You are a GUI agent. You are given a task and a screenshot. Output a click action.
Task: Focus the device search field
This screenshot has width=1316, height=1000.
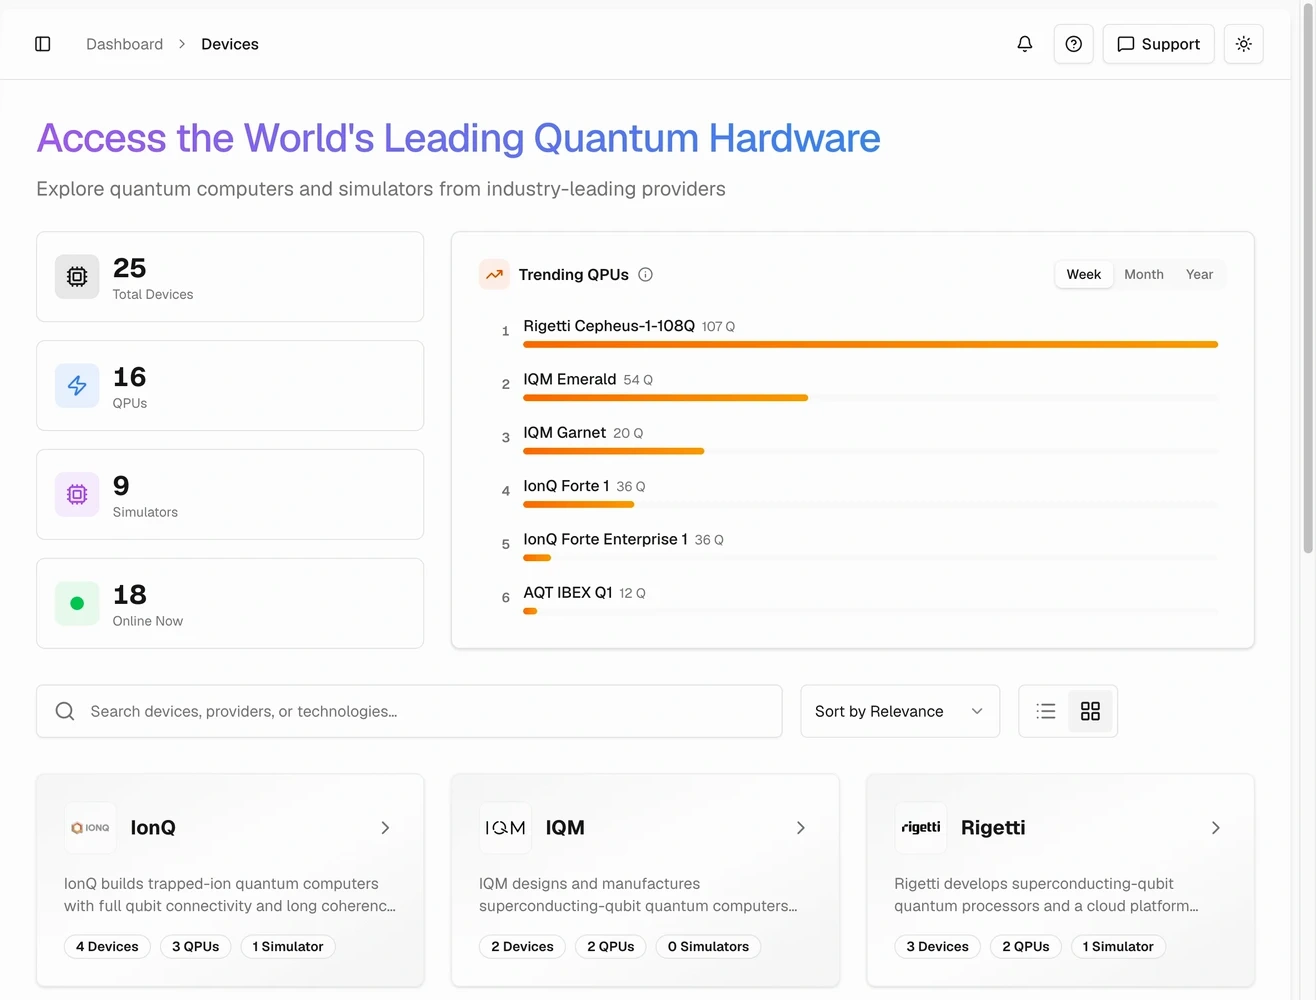[x=409, y=711]
